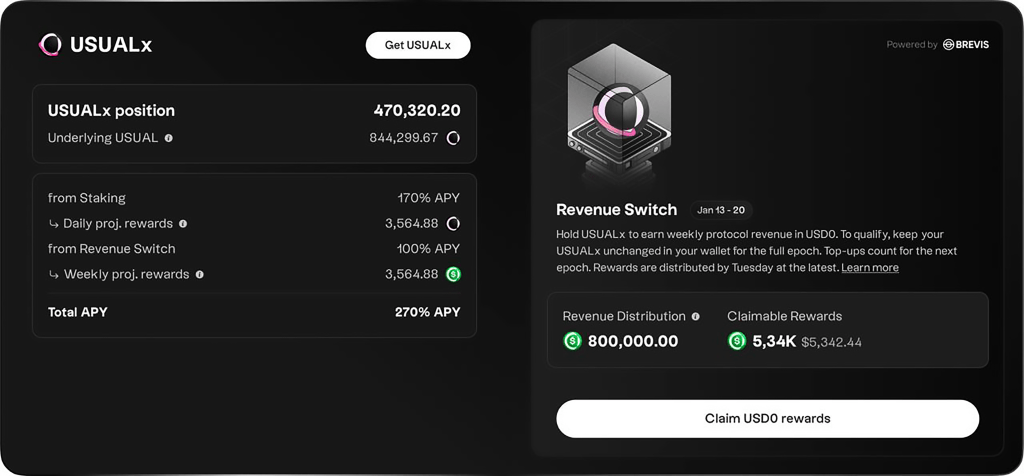1024x476 pixels.
Task: Click the Brevis logo
Action: click(x=966, y=45)
